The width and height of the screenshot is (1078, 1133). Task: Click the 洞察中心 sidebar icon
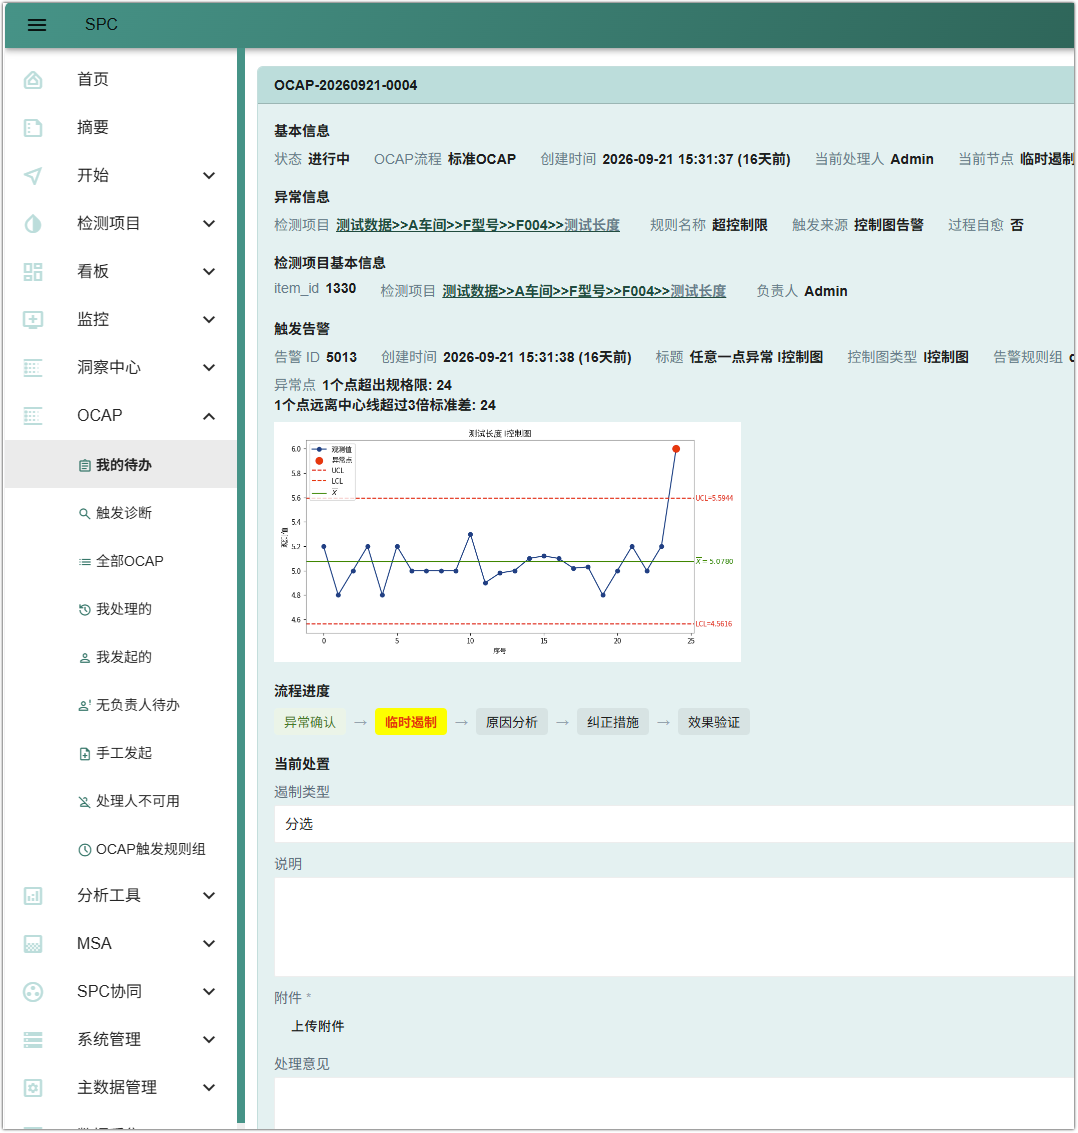tap(33, 368)
